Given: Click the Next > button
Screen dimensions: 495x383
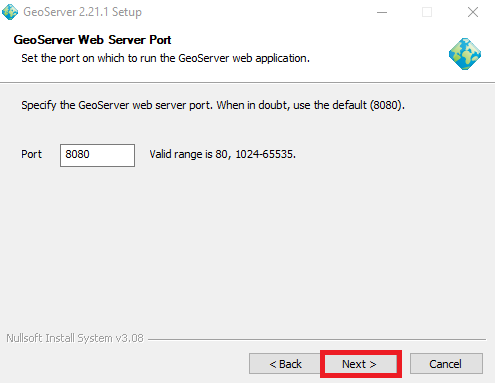Looking at the screenshot, I should 361,364.
